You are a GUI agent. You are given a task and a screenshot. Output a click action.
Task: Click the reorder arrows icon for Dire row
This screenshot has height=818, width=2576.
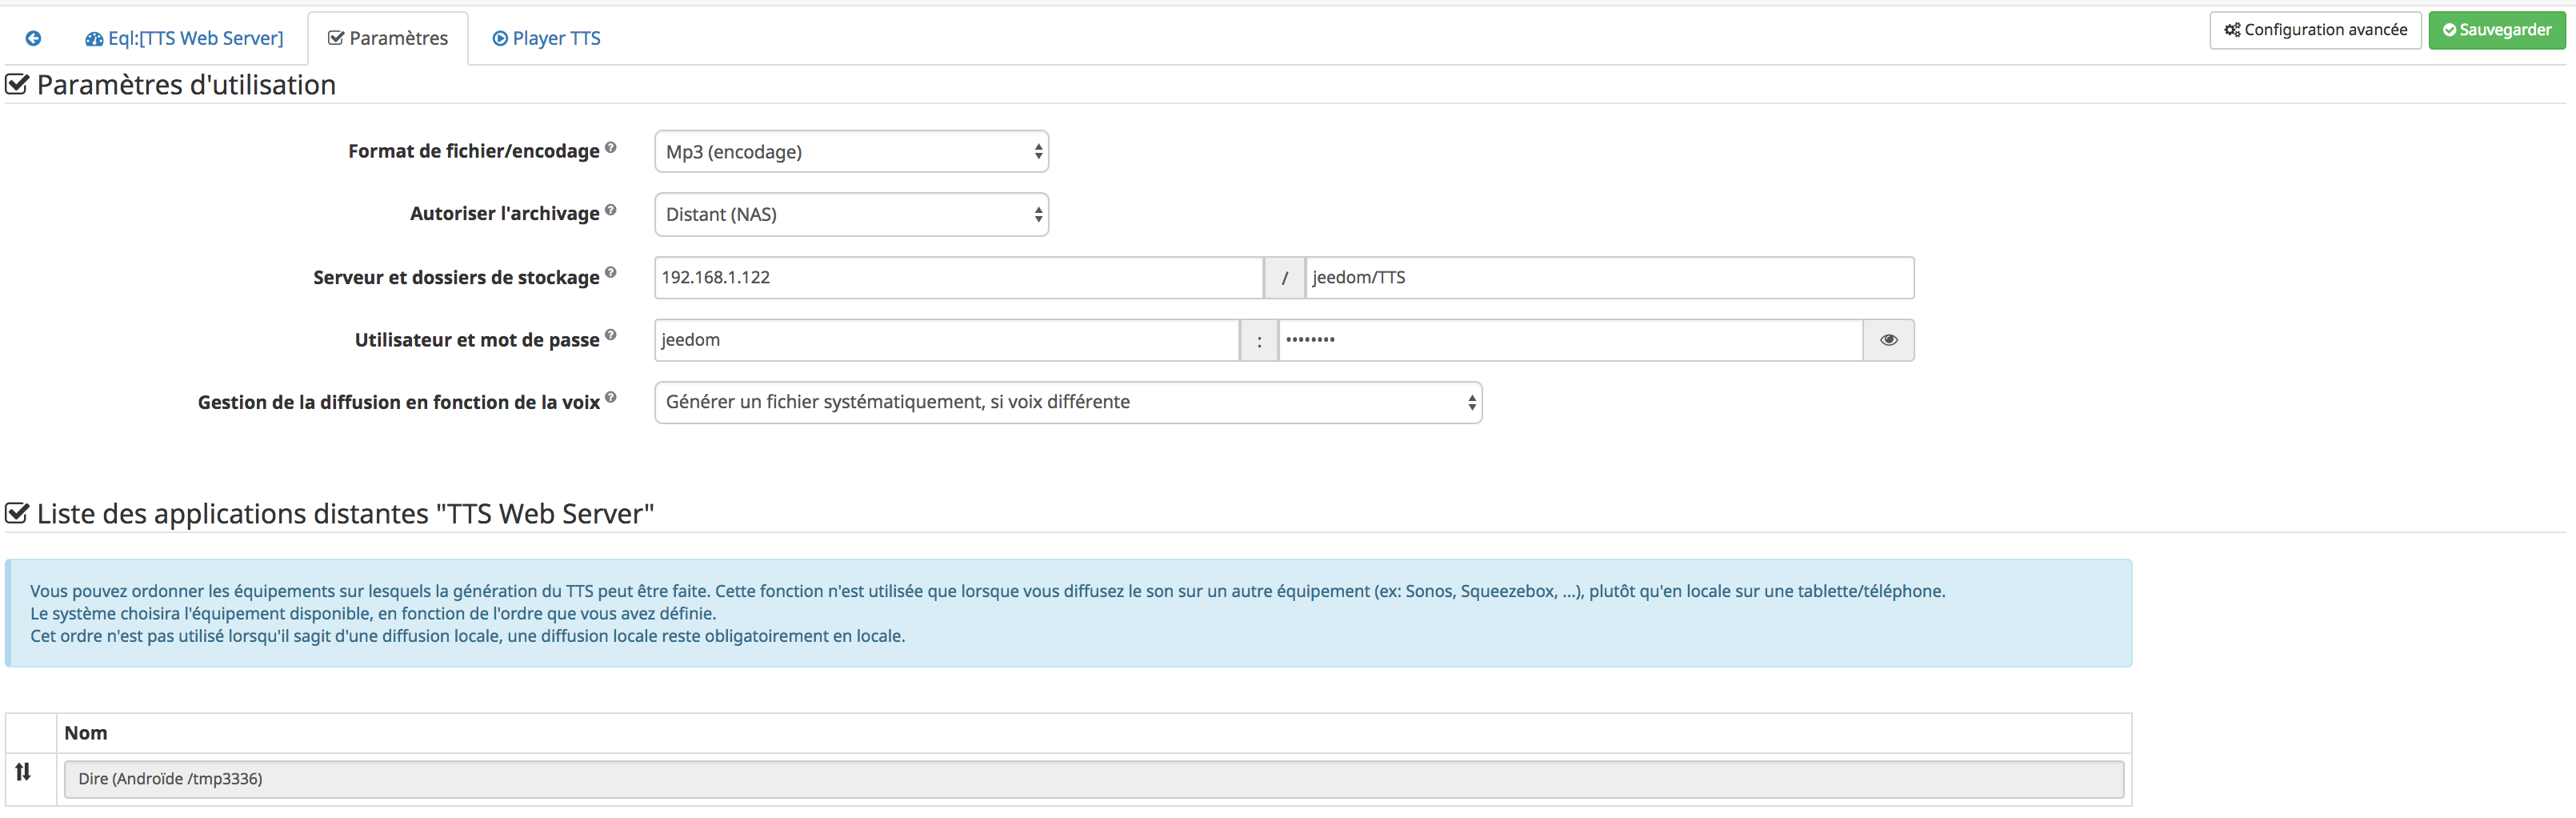pyautogui.click(x=23, y=771)
